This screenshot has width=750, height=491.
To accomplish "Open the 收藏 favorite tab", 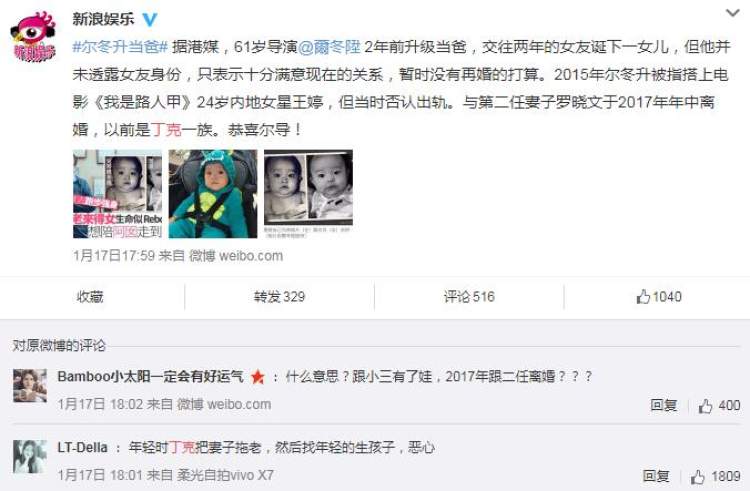I will click(x=90, y=297).
